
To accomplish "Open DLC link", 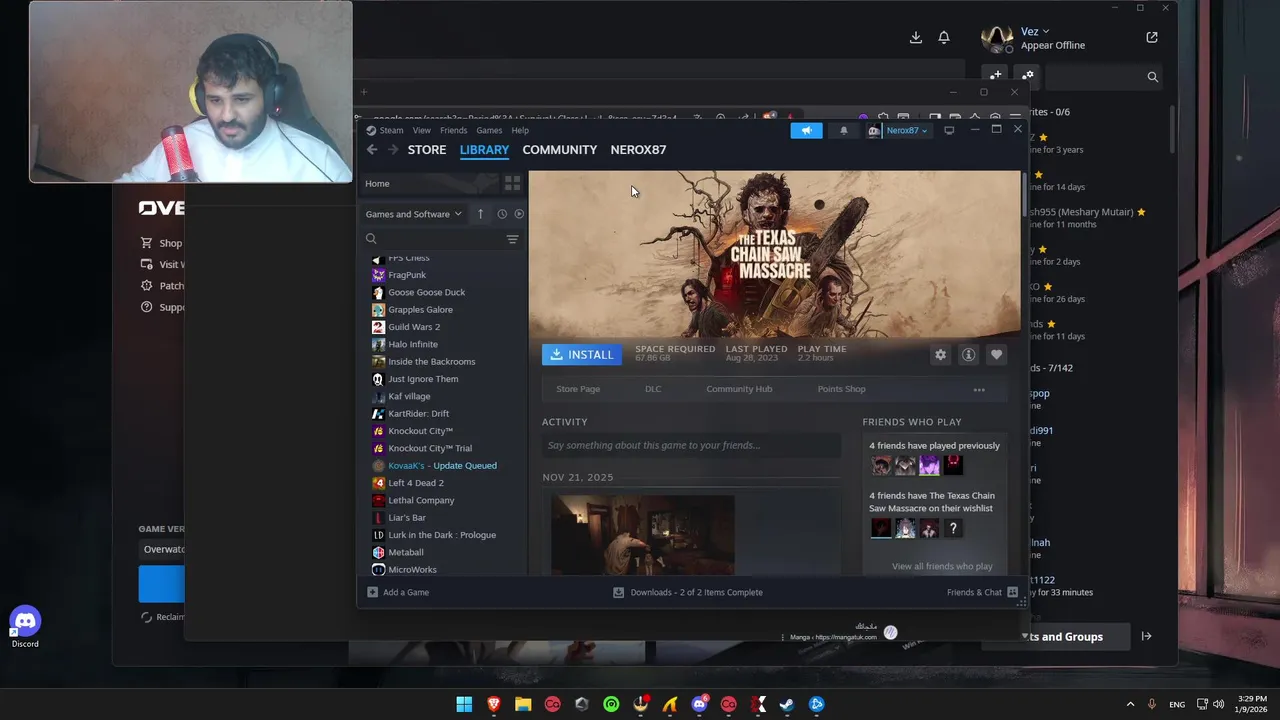I will click(653, 389).
